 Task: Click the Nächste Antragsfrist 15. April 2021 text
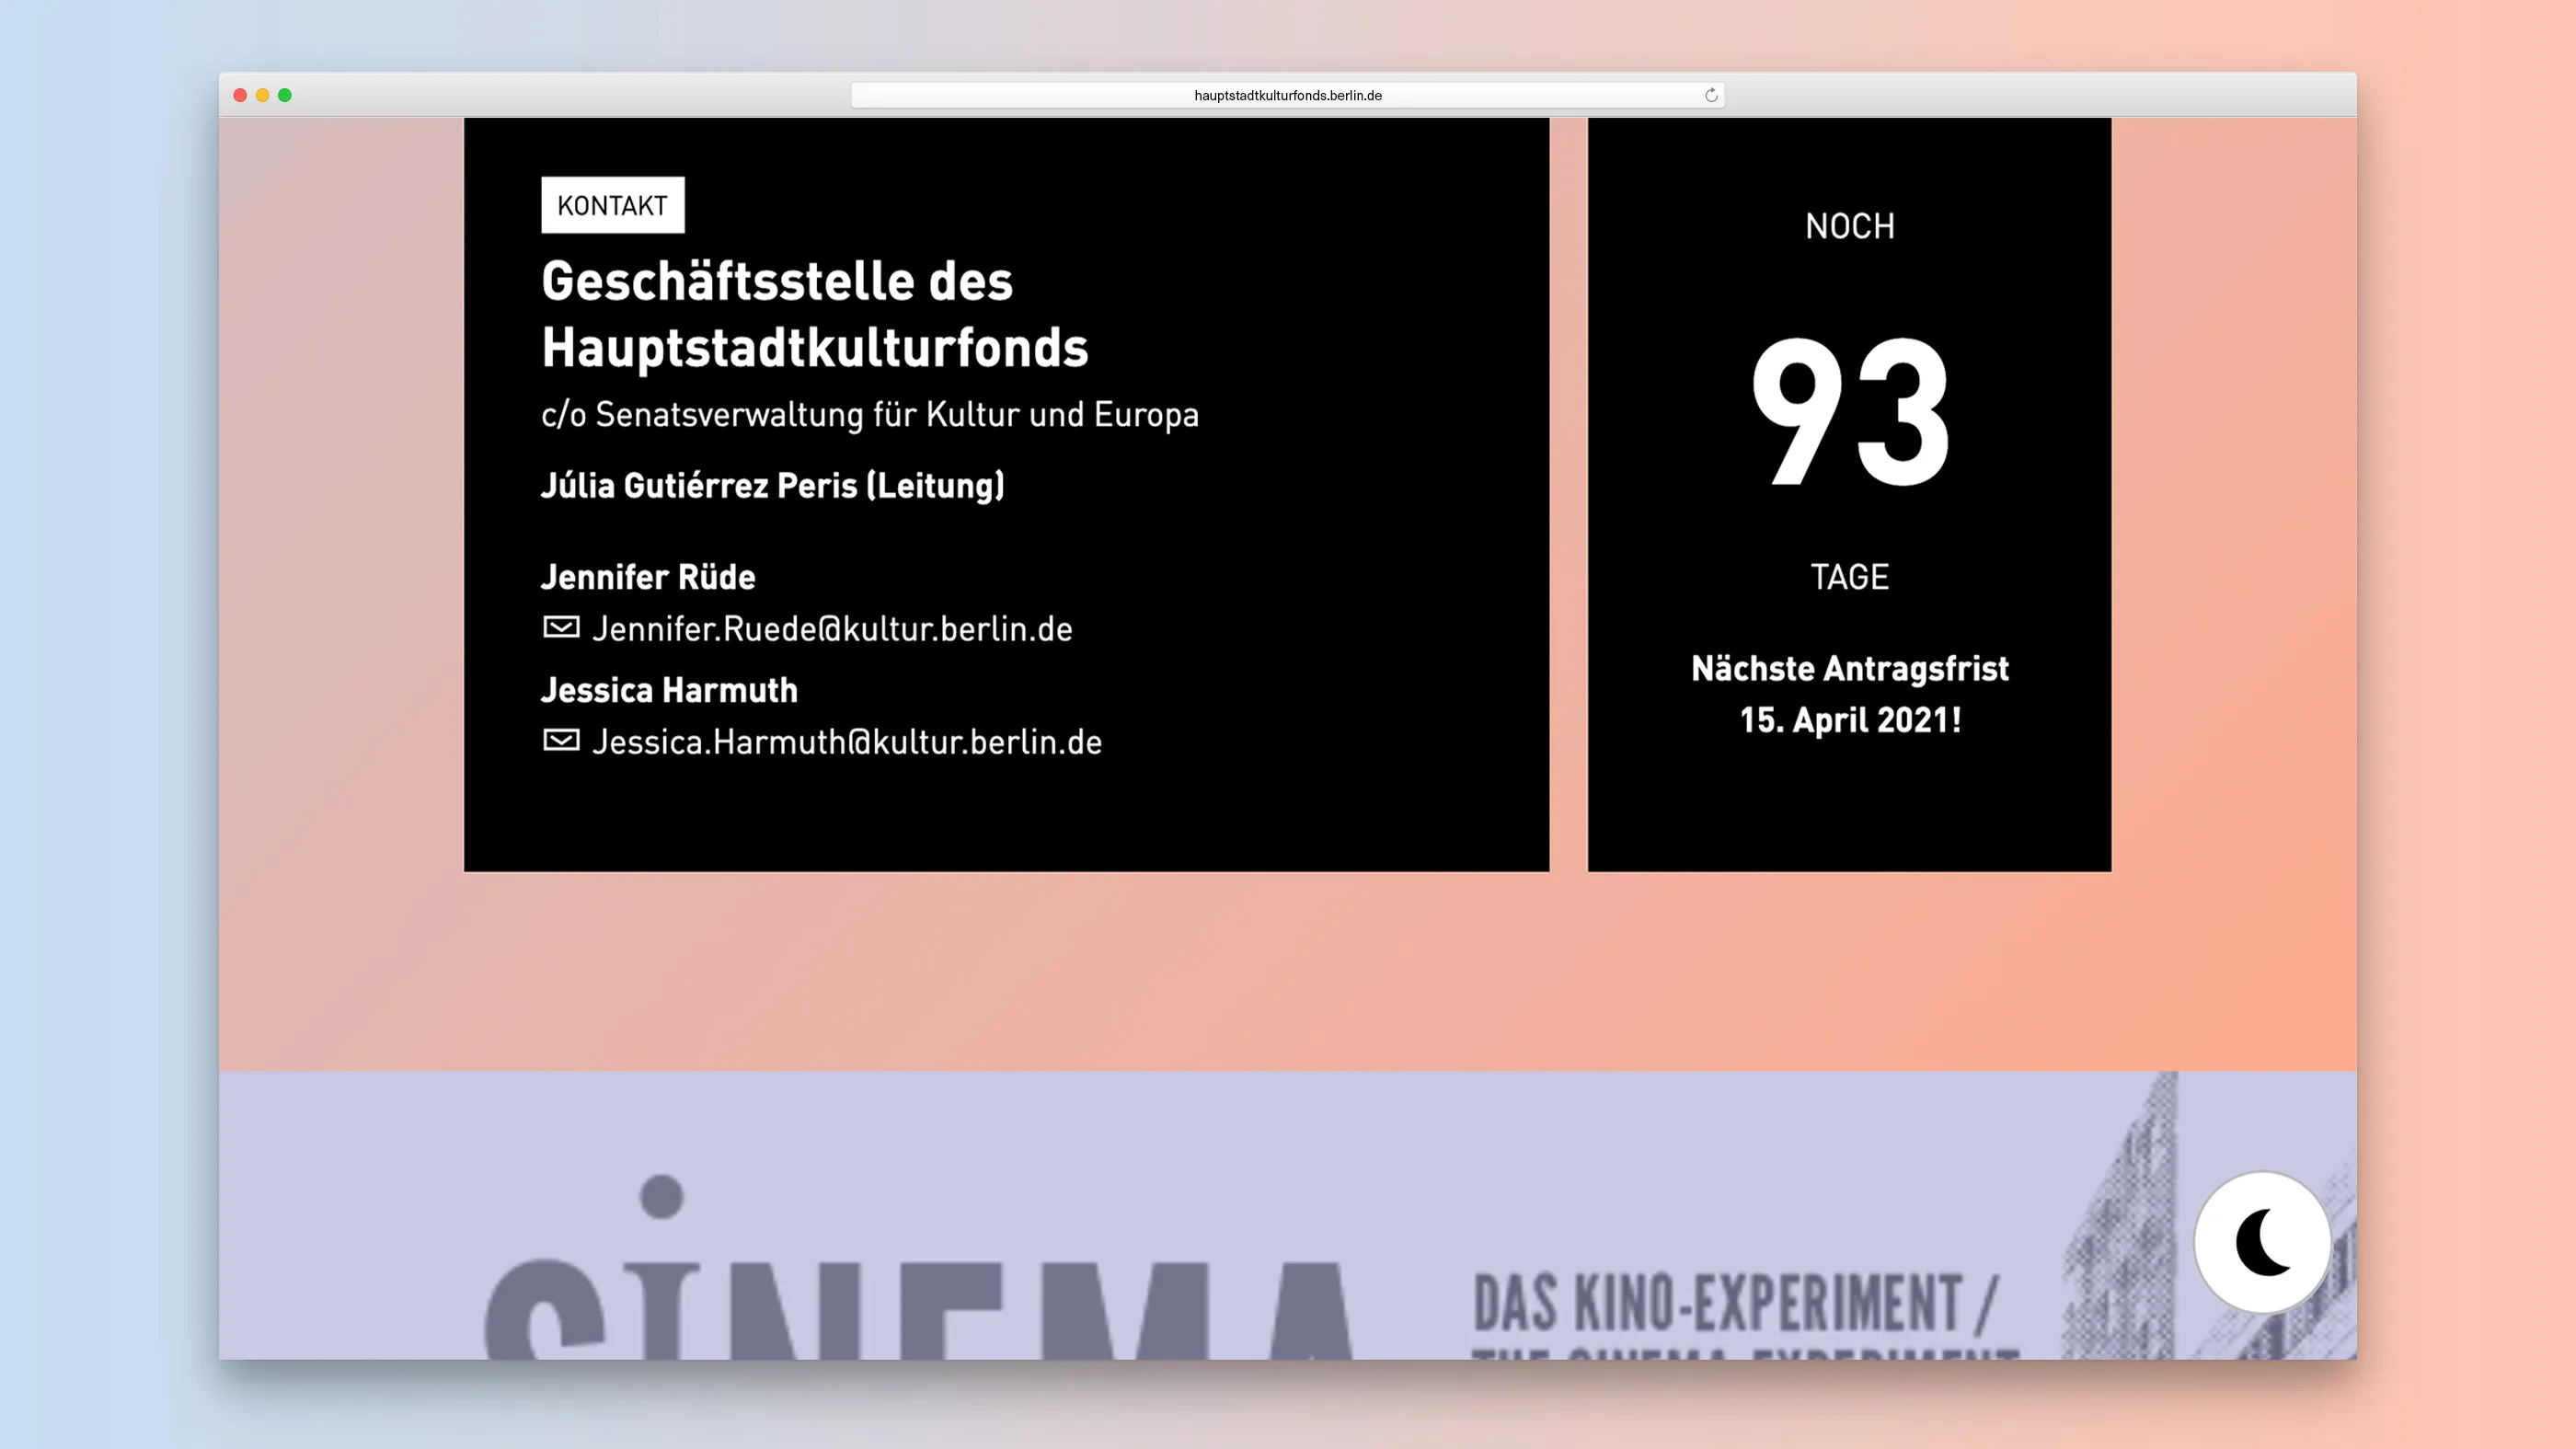(x=1850, y=694)
